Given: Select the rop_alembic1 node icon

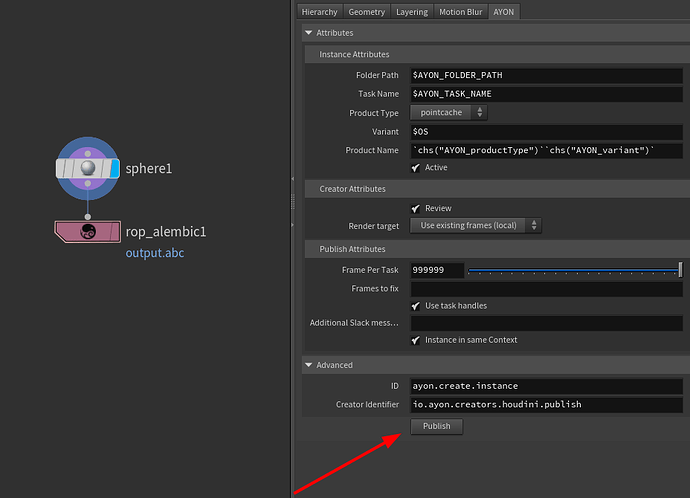Looking at the screenshot, I should (87, 232).
